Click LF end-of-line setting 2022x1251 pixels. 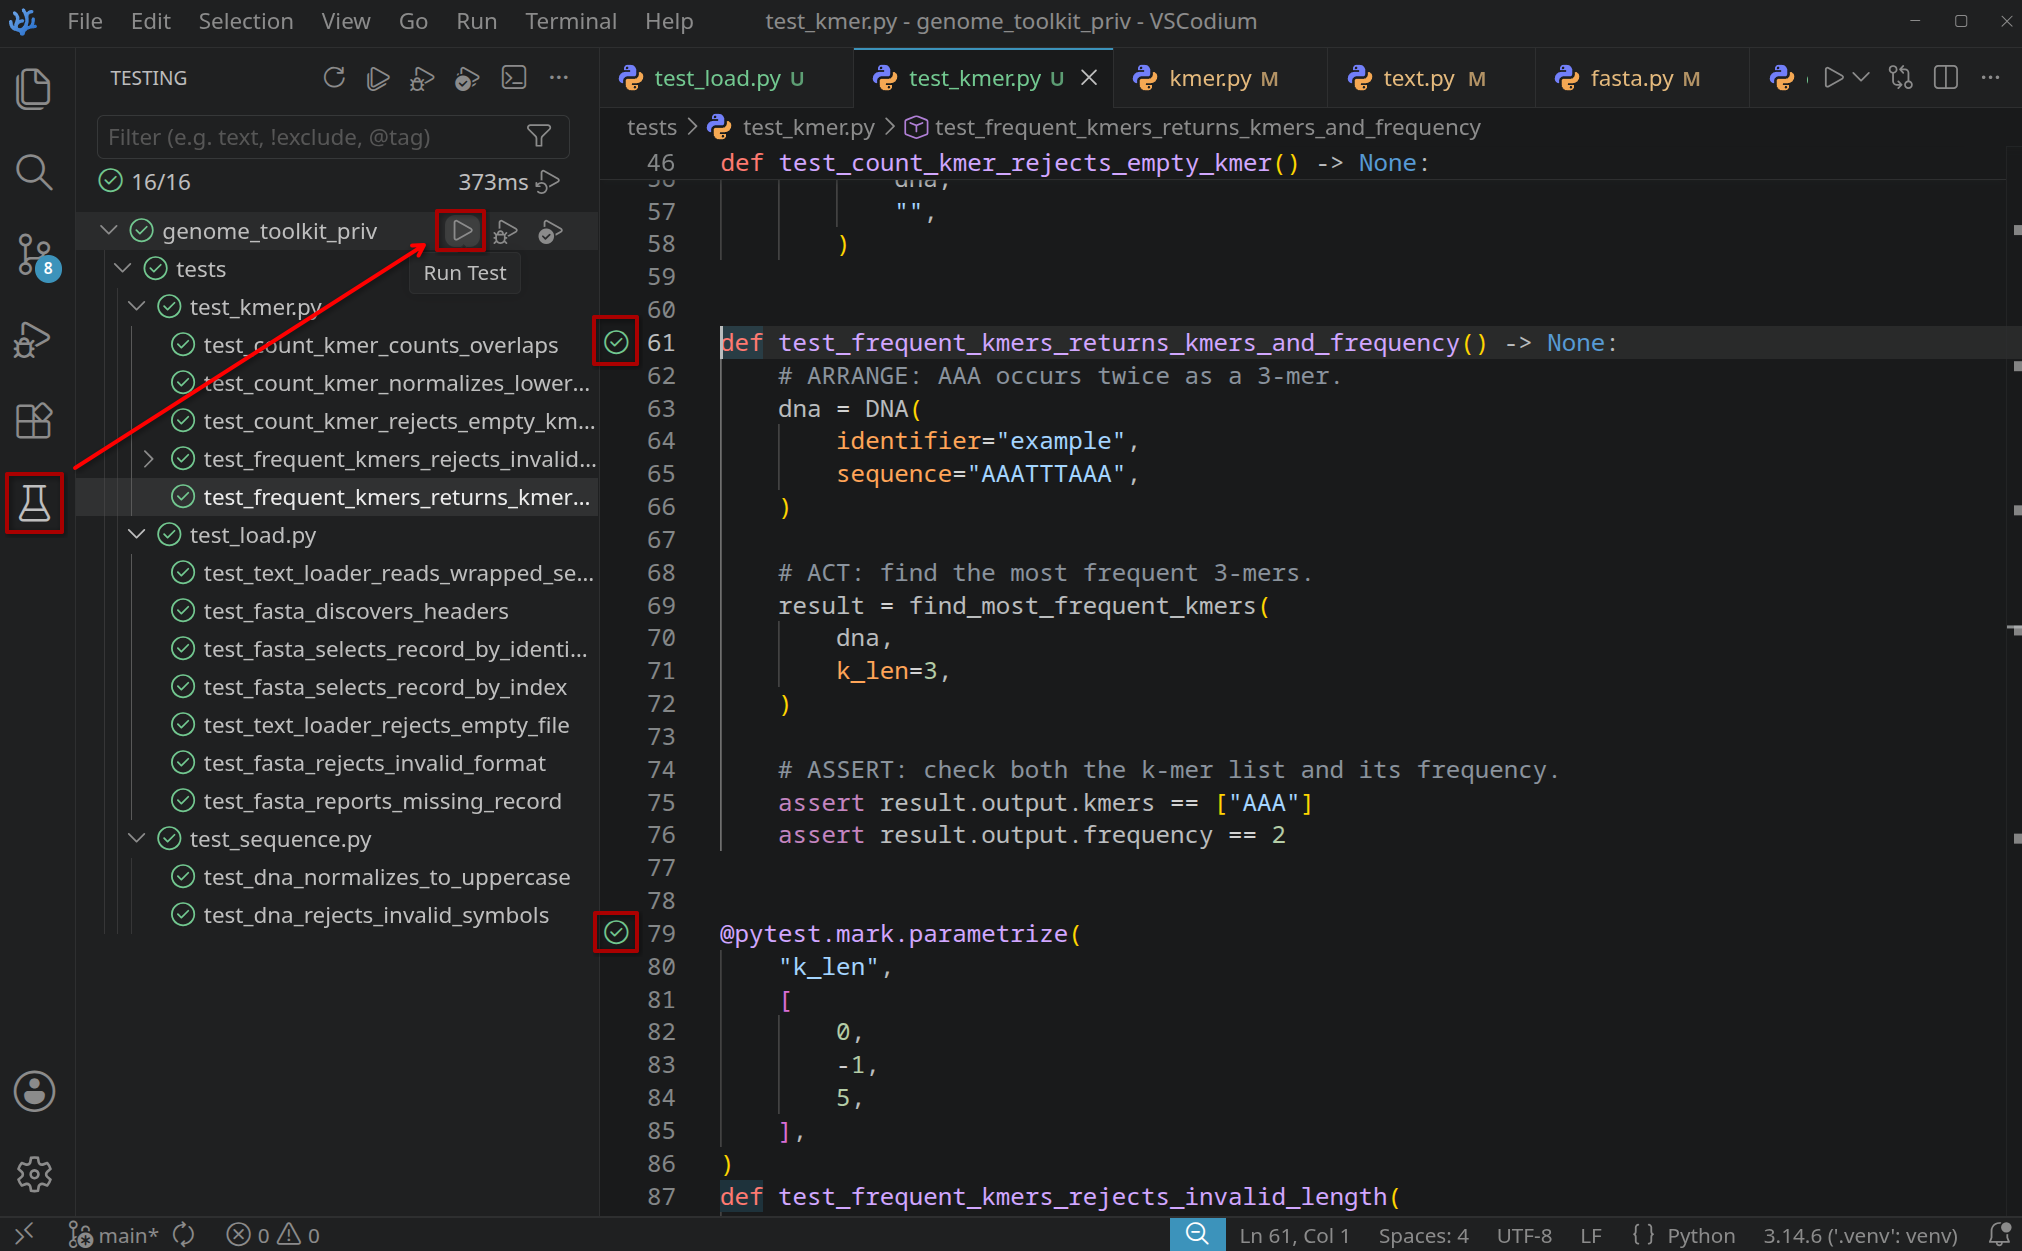1591,1235
